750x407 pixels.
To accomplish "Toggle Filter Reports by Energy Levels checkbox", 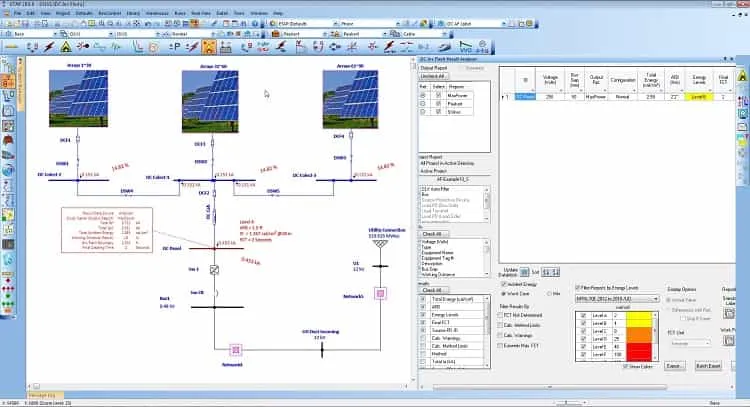I will [578, 288].
